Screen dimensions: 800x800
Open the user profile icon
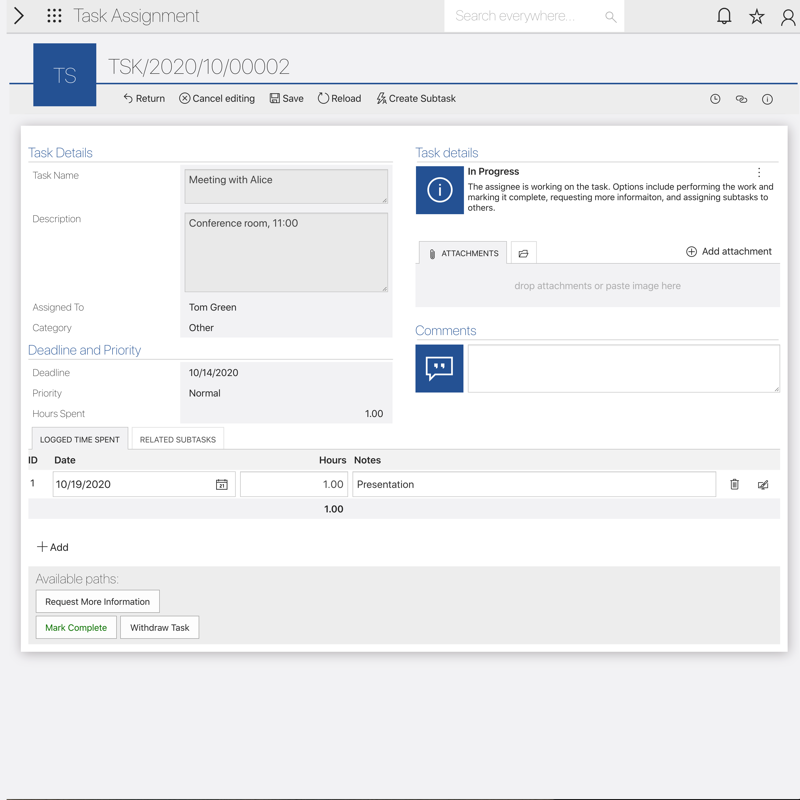788,16
